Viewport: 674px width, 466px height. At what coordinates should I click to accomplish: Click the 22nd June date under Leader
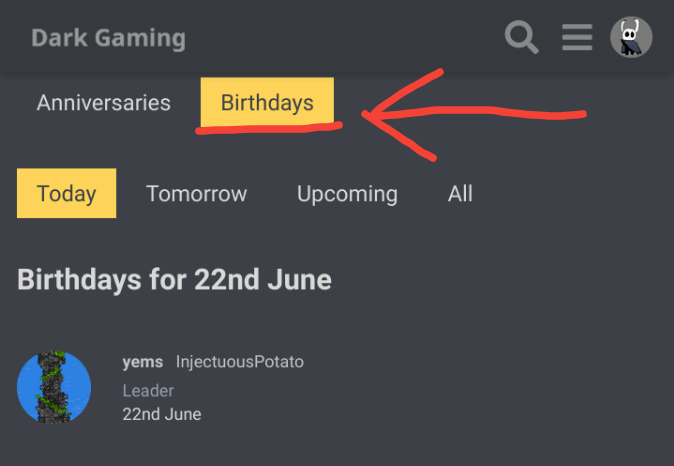click(162, 414)
